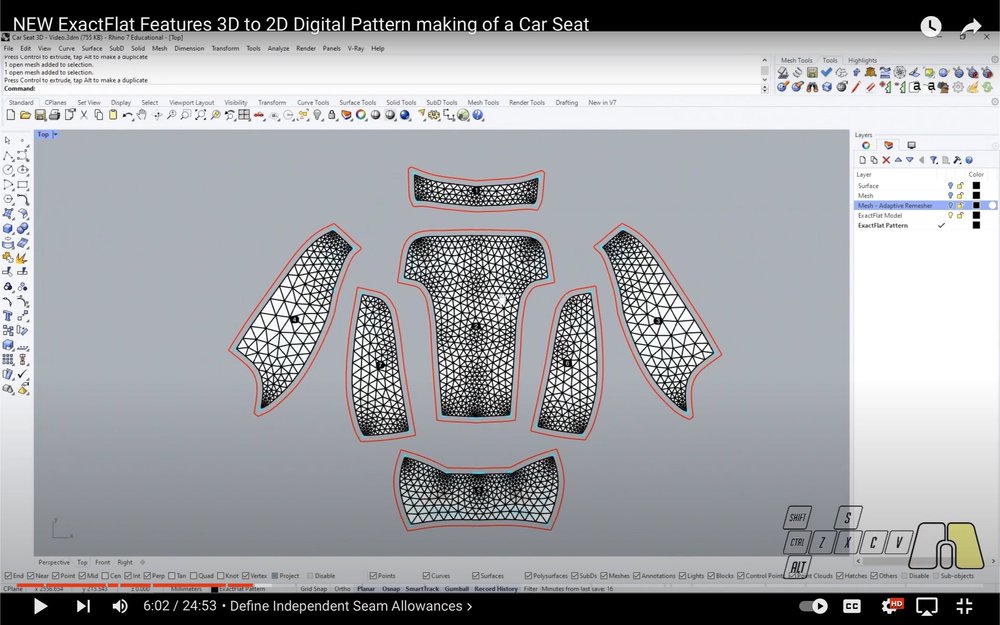
Task: Open the layer tools hammer icon
Action: coord(958,161)
